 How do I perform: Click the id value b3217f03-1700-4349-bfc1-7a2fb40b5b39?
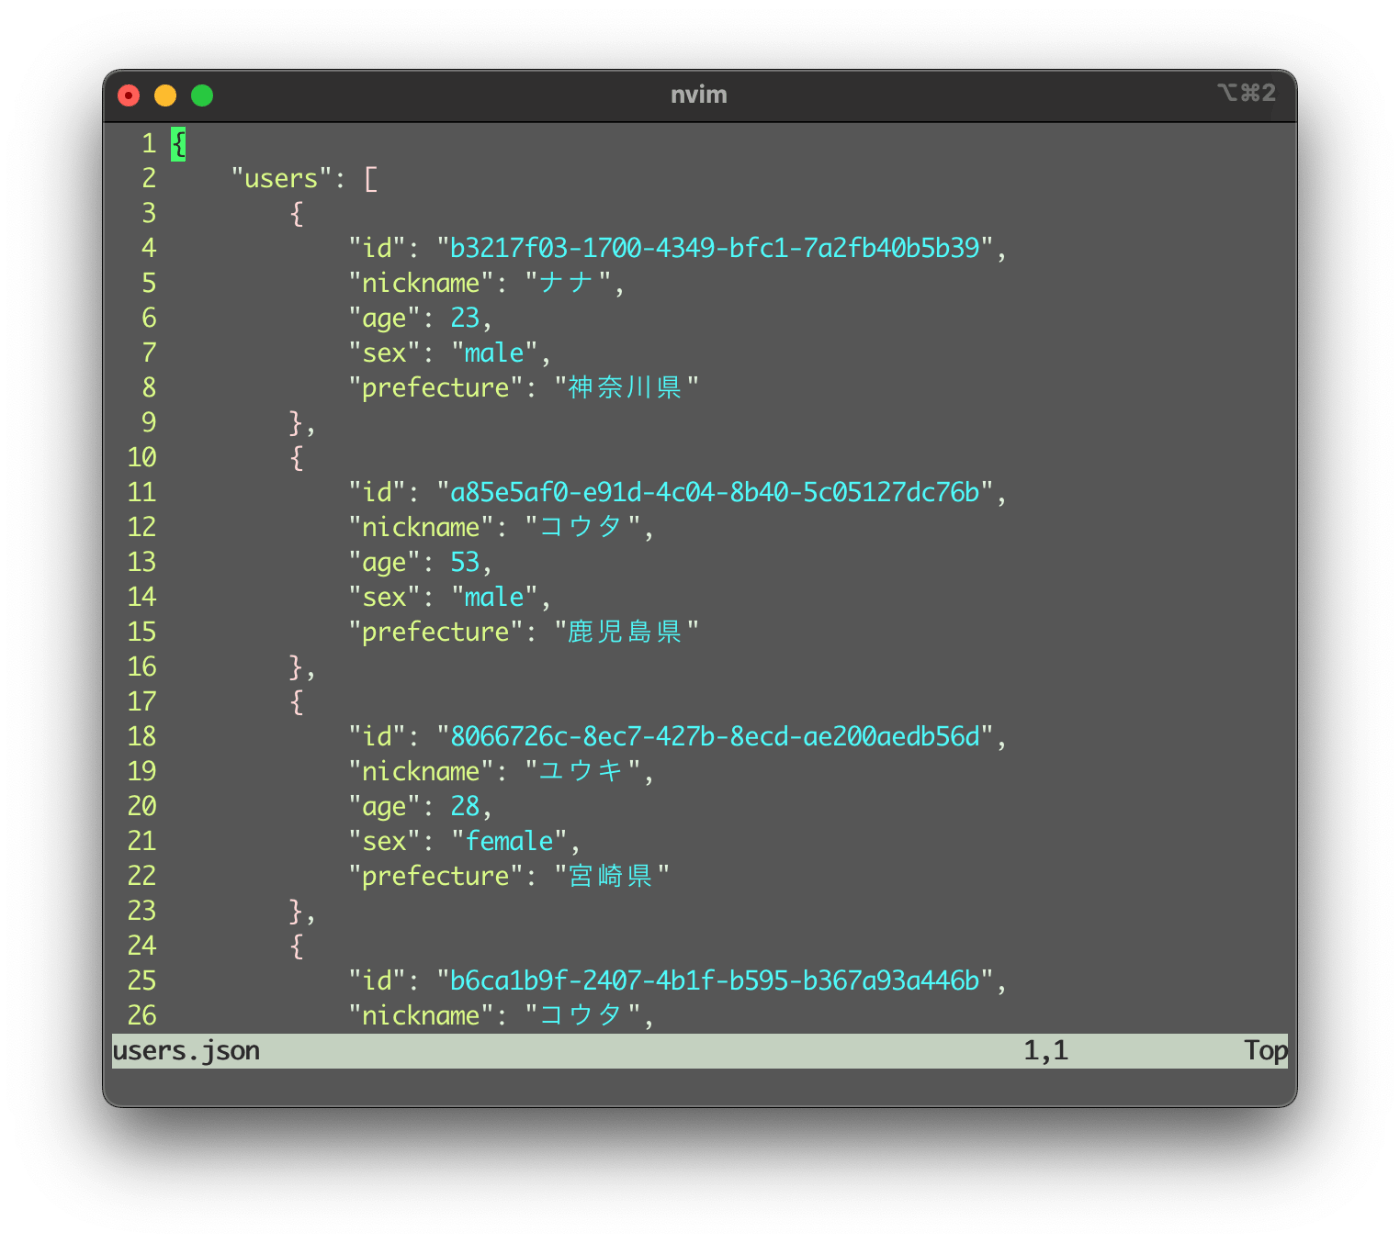[715, 248]
